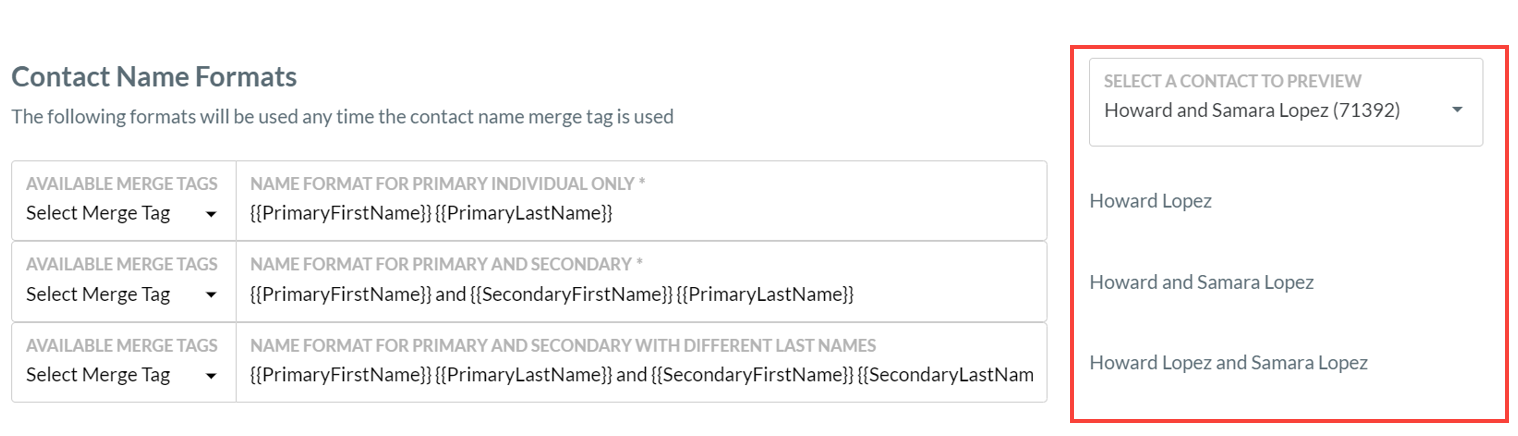Viewport: 1518px width, 436px height.
Task: Click the different last names format field
Action: click(x=642, y=362)
